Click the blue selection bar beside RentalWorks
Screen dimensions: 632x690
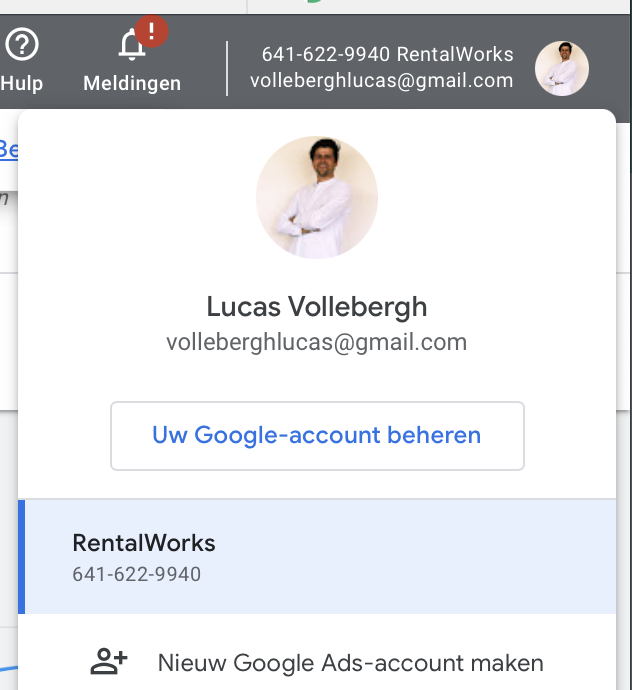pyautogui.click(x=21, y=557)
